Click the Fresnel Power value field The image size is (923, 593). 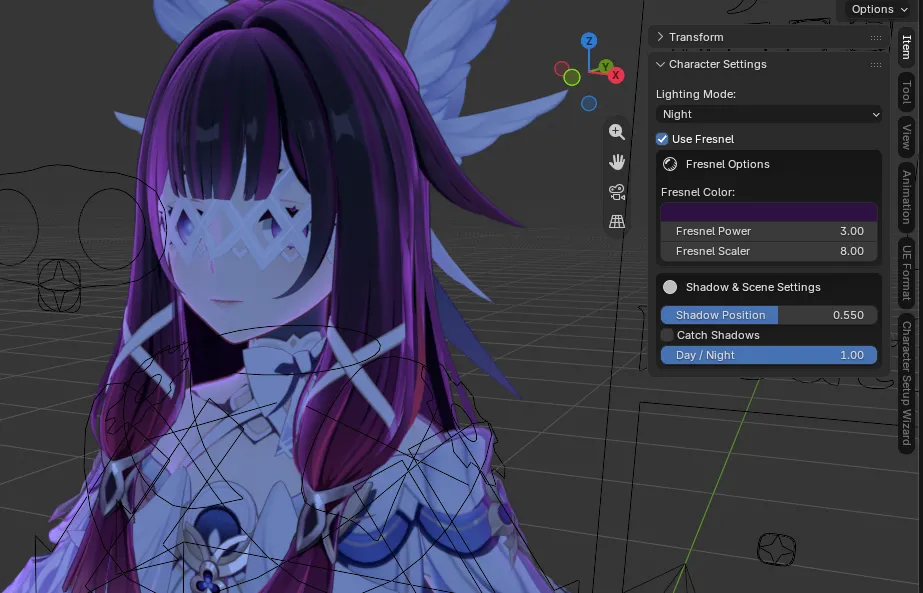tap(769, 231)
